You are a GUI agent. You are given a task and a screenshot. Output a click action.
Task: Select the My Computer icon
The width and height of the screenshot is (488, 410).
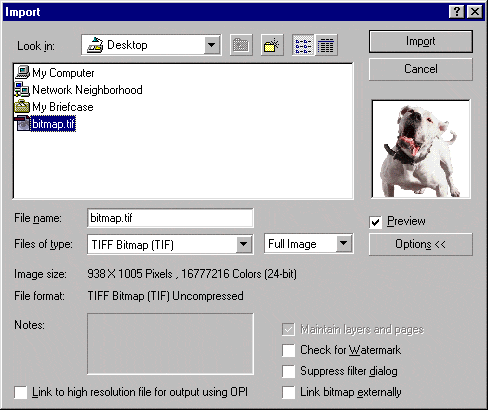pos(22,72)
